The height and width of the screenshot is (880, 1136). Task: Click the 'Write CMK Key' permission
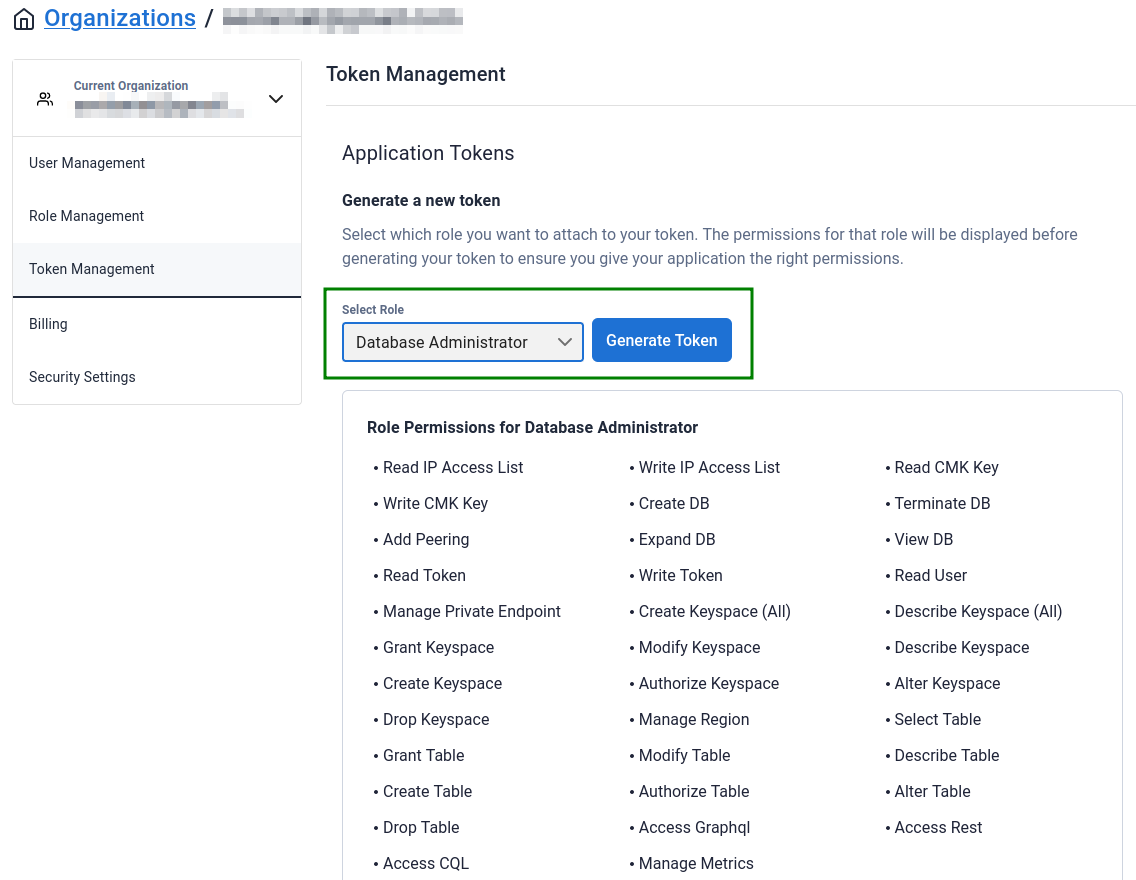(435, 503)
